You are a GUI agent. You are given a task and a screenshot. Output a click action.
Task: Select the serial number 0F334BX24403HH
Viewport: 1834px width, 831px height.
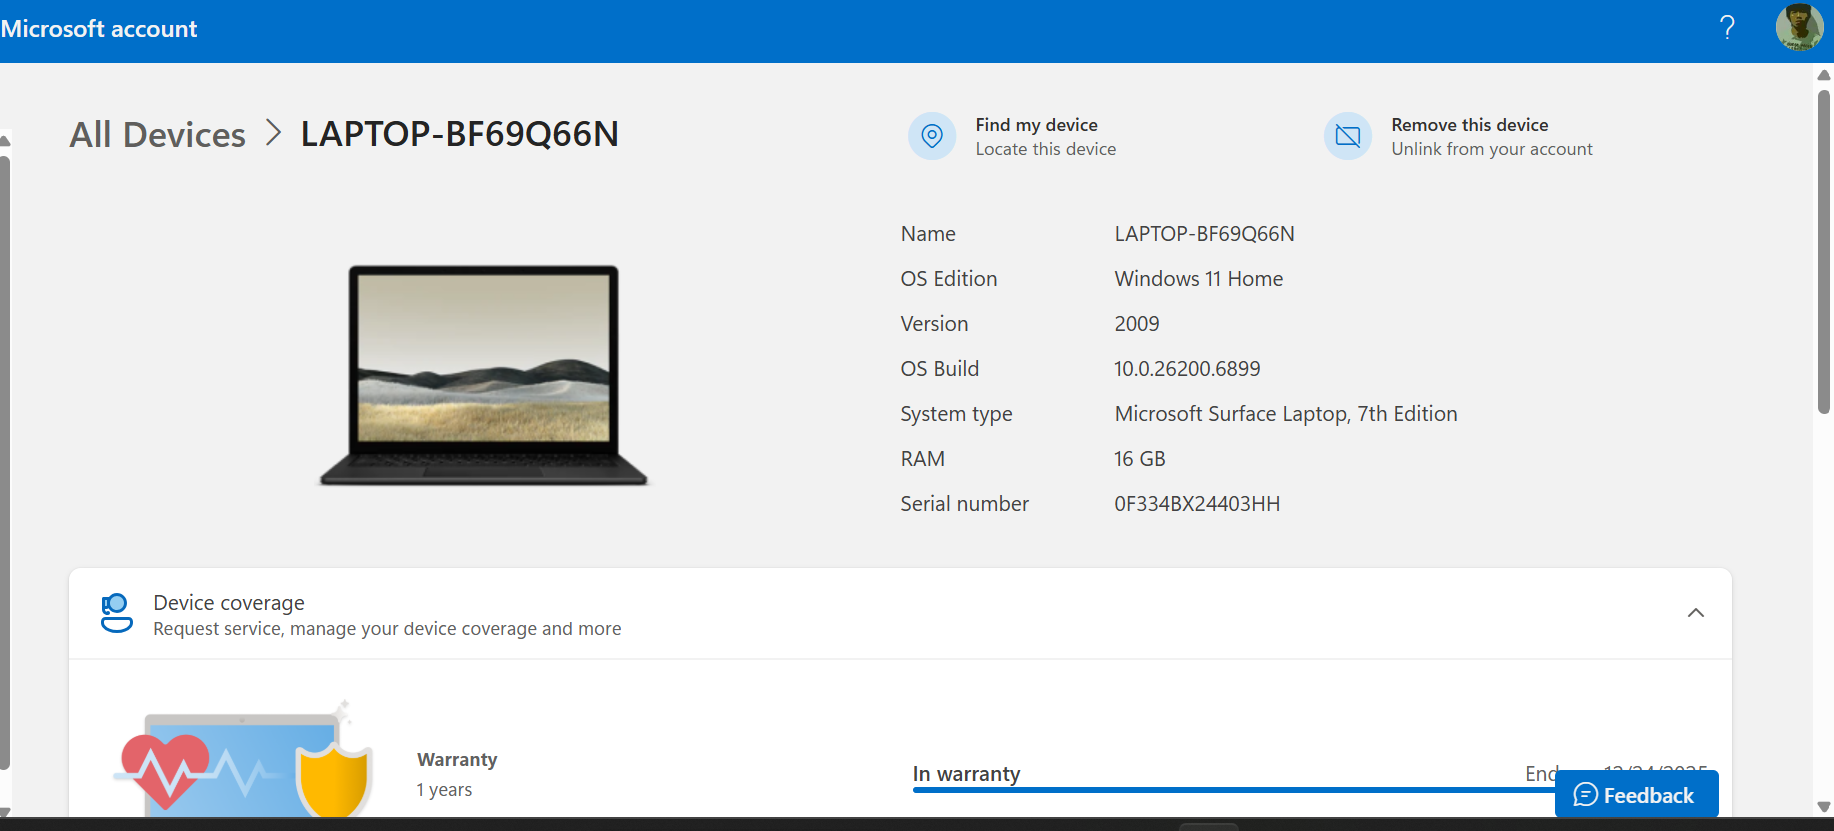tap(1197, 504)
